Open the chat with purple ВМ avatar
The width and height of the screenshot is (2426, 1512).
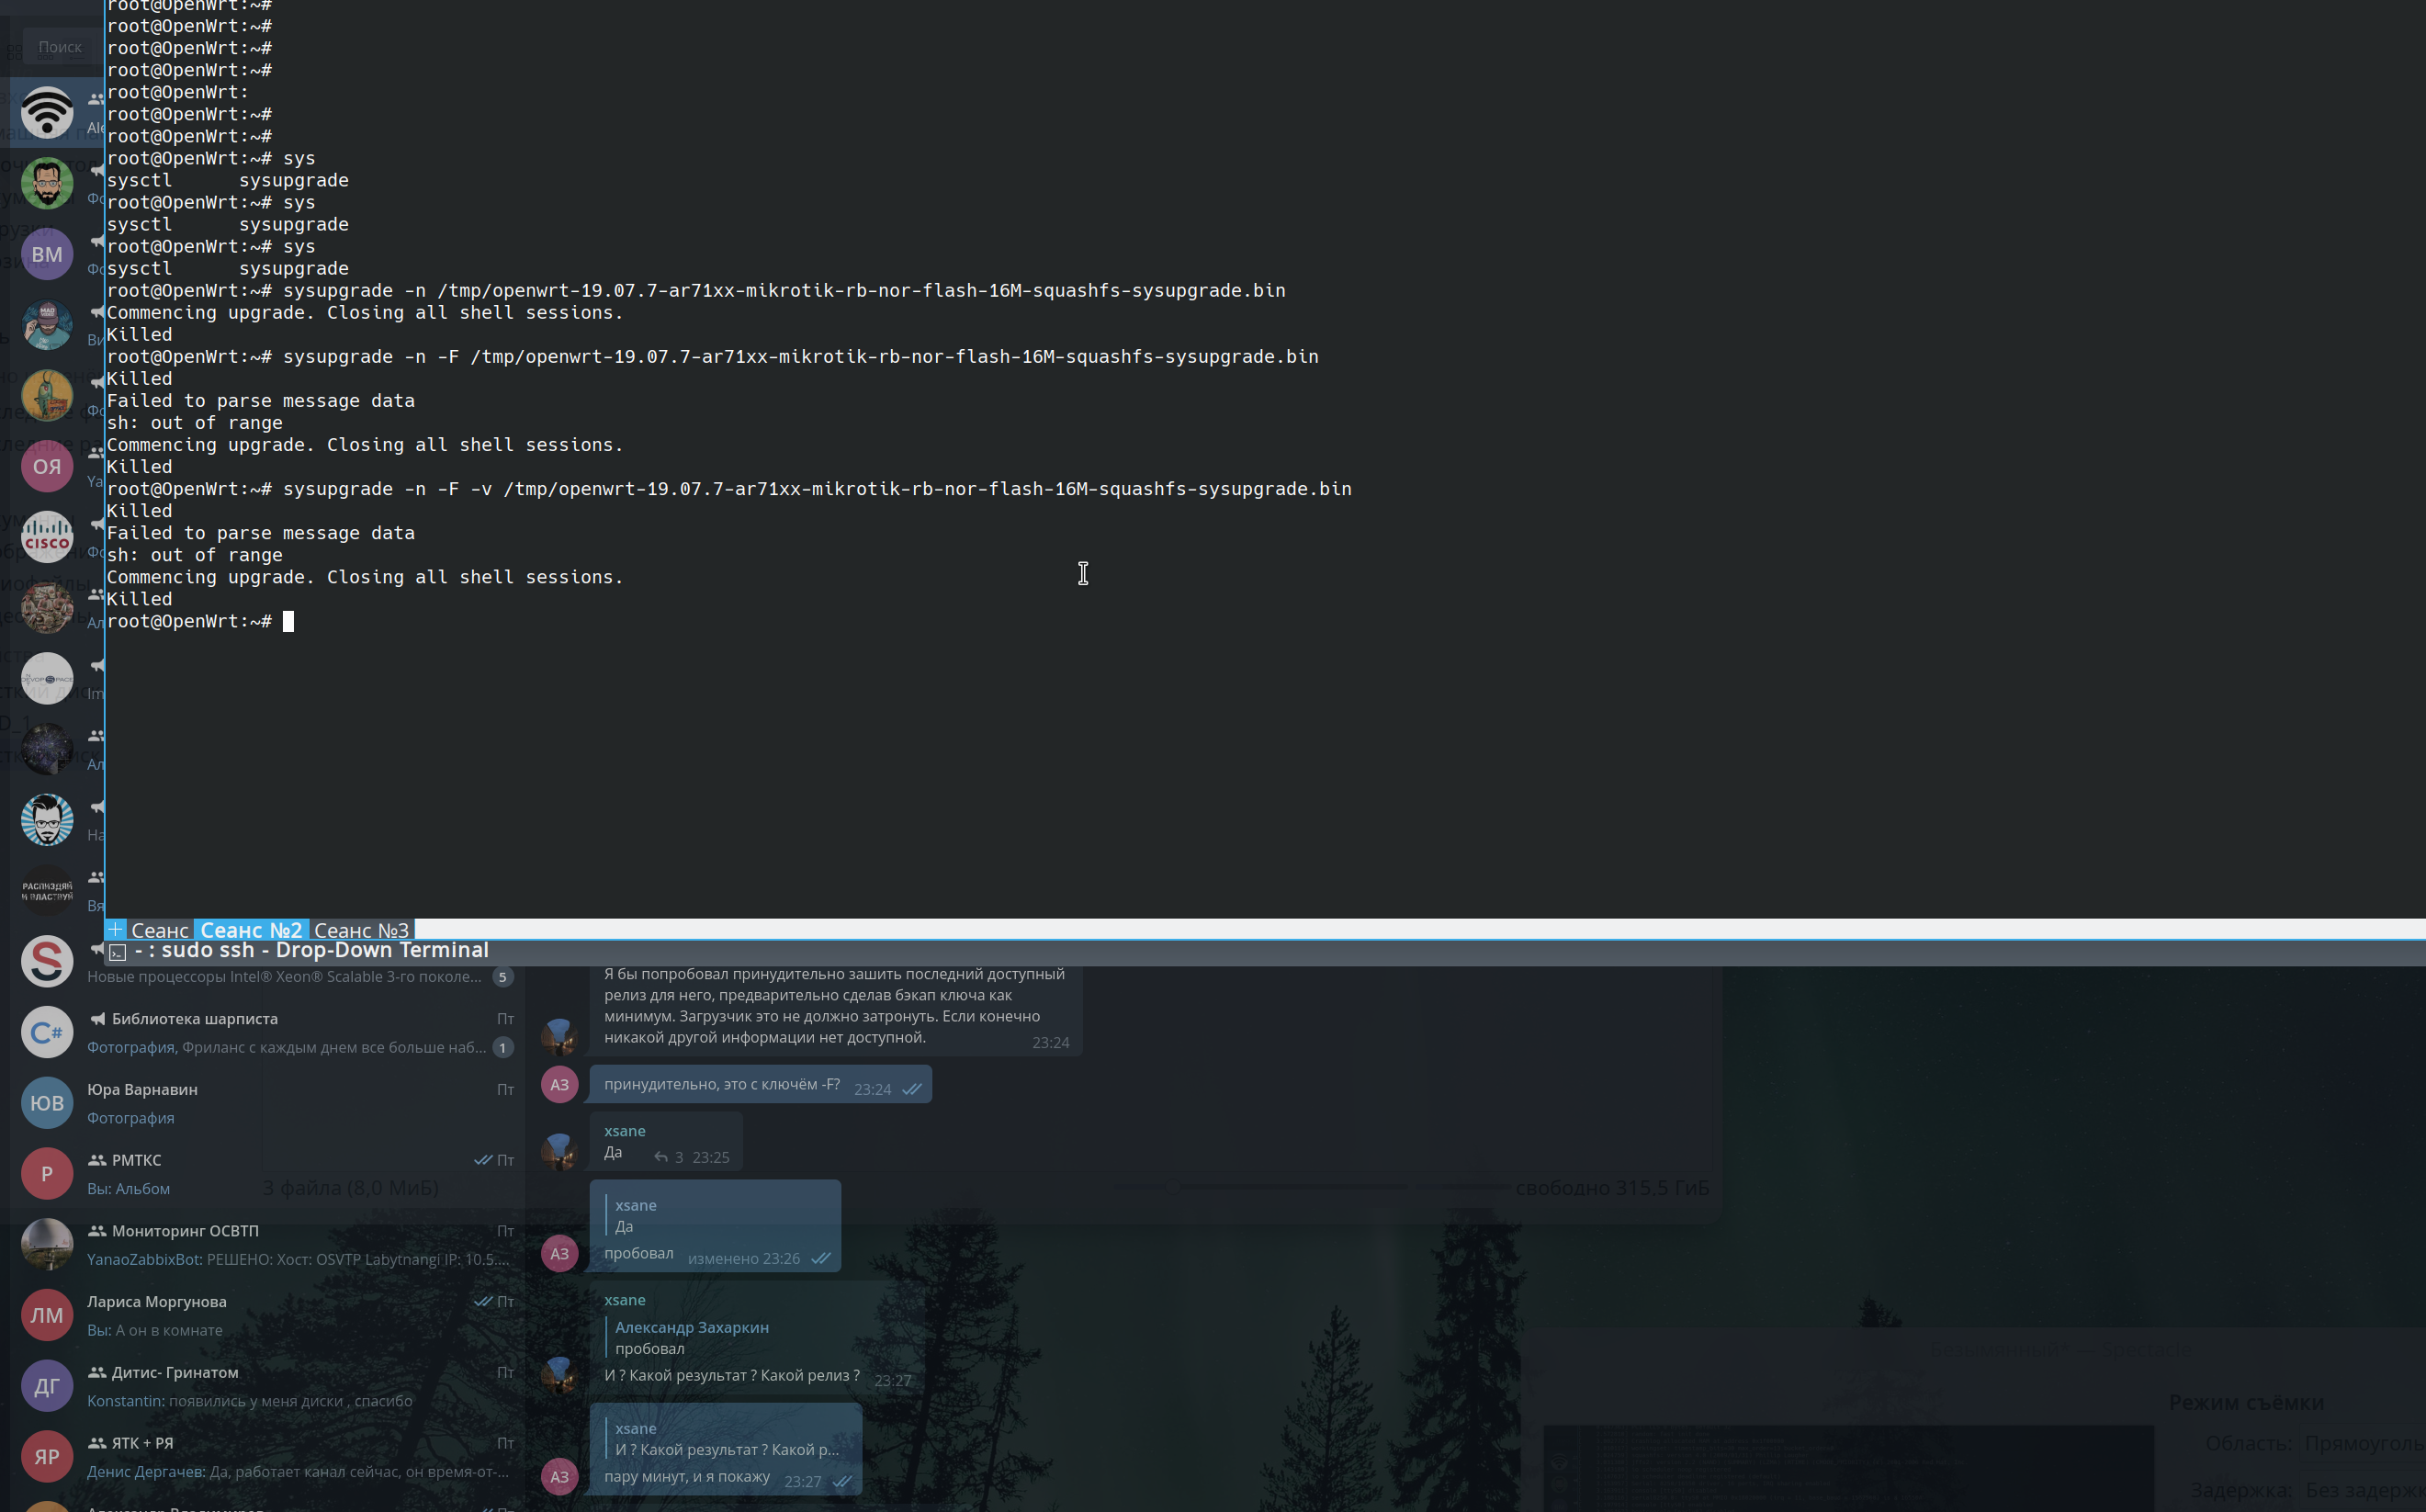[x=47, y=254]
